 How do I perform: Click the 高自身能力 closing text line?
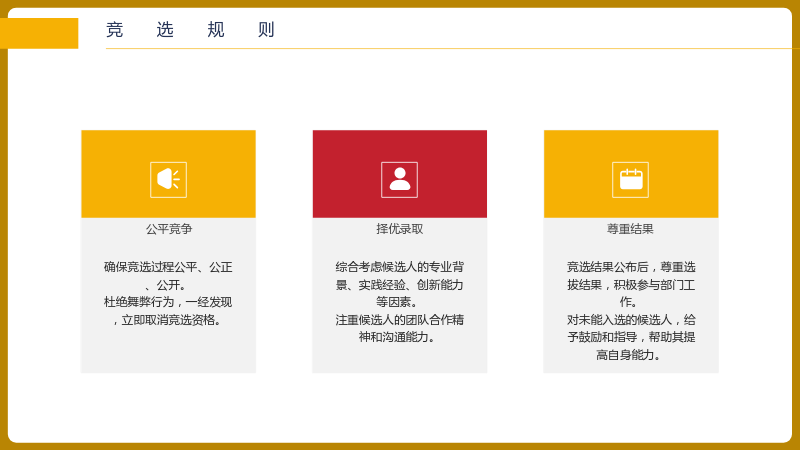628,355
